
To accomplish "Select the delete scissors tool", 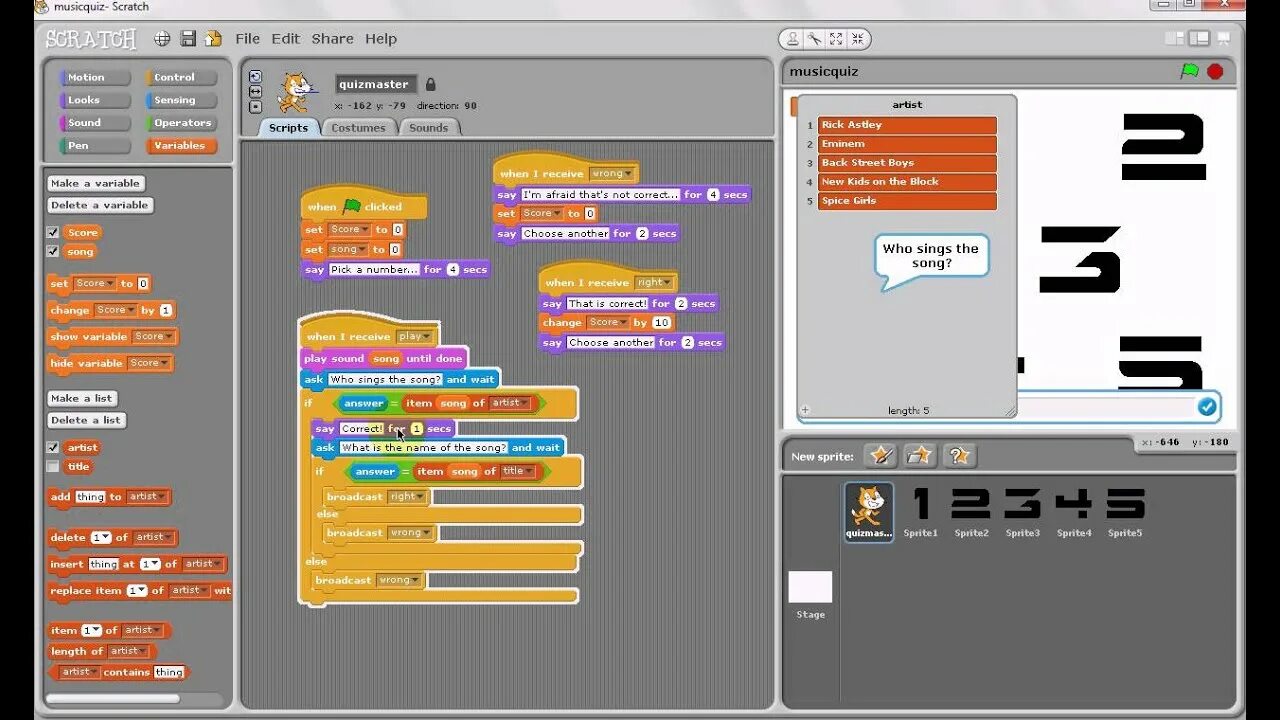I will (x=815, y=39).
